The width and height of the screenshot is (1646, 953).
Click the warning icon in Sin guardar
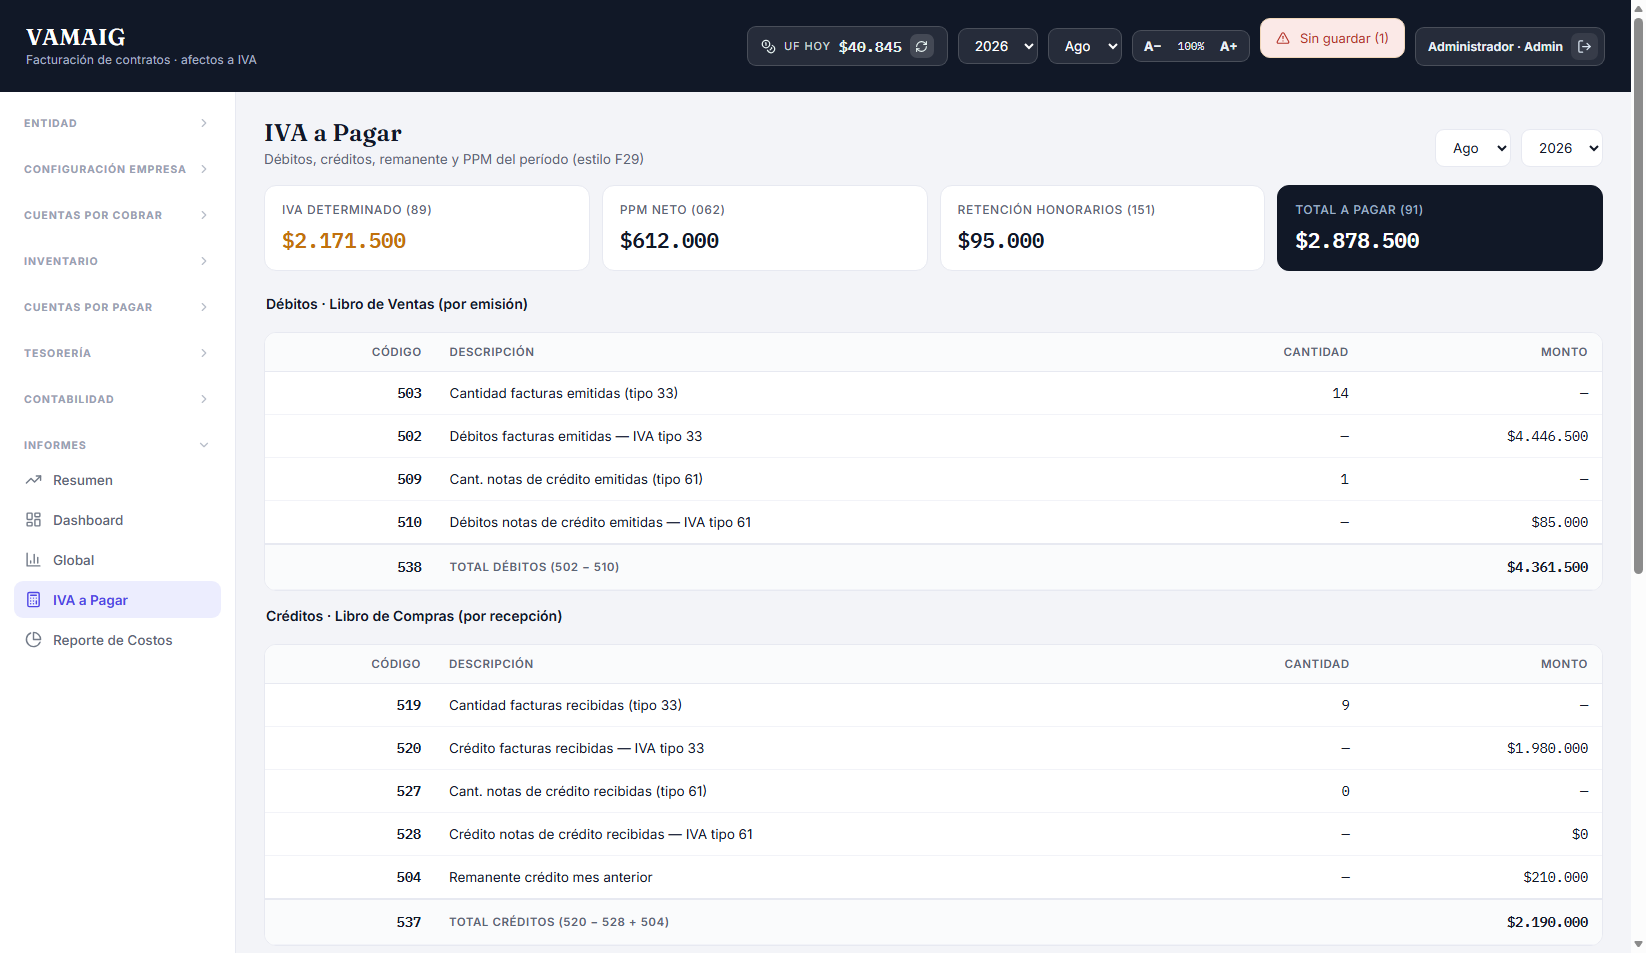pos(1283,38)
